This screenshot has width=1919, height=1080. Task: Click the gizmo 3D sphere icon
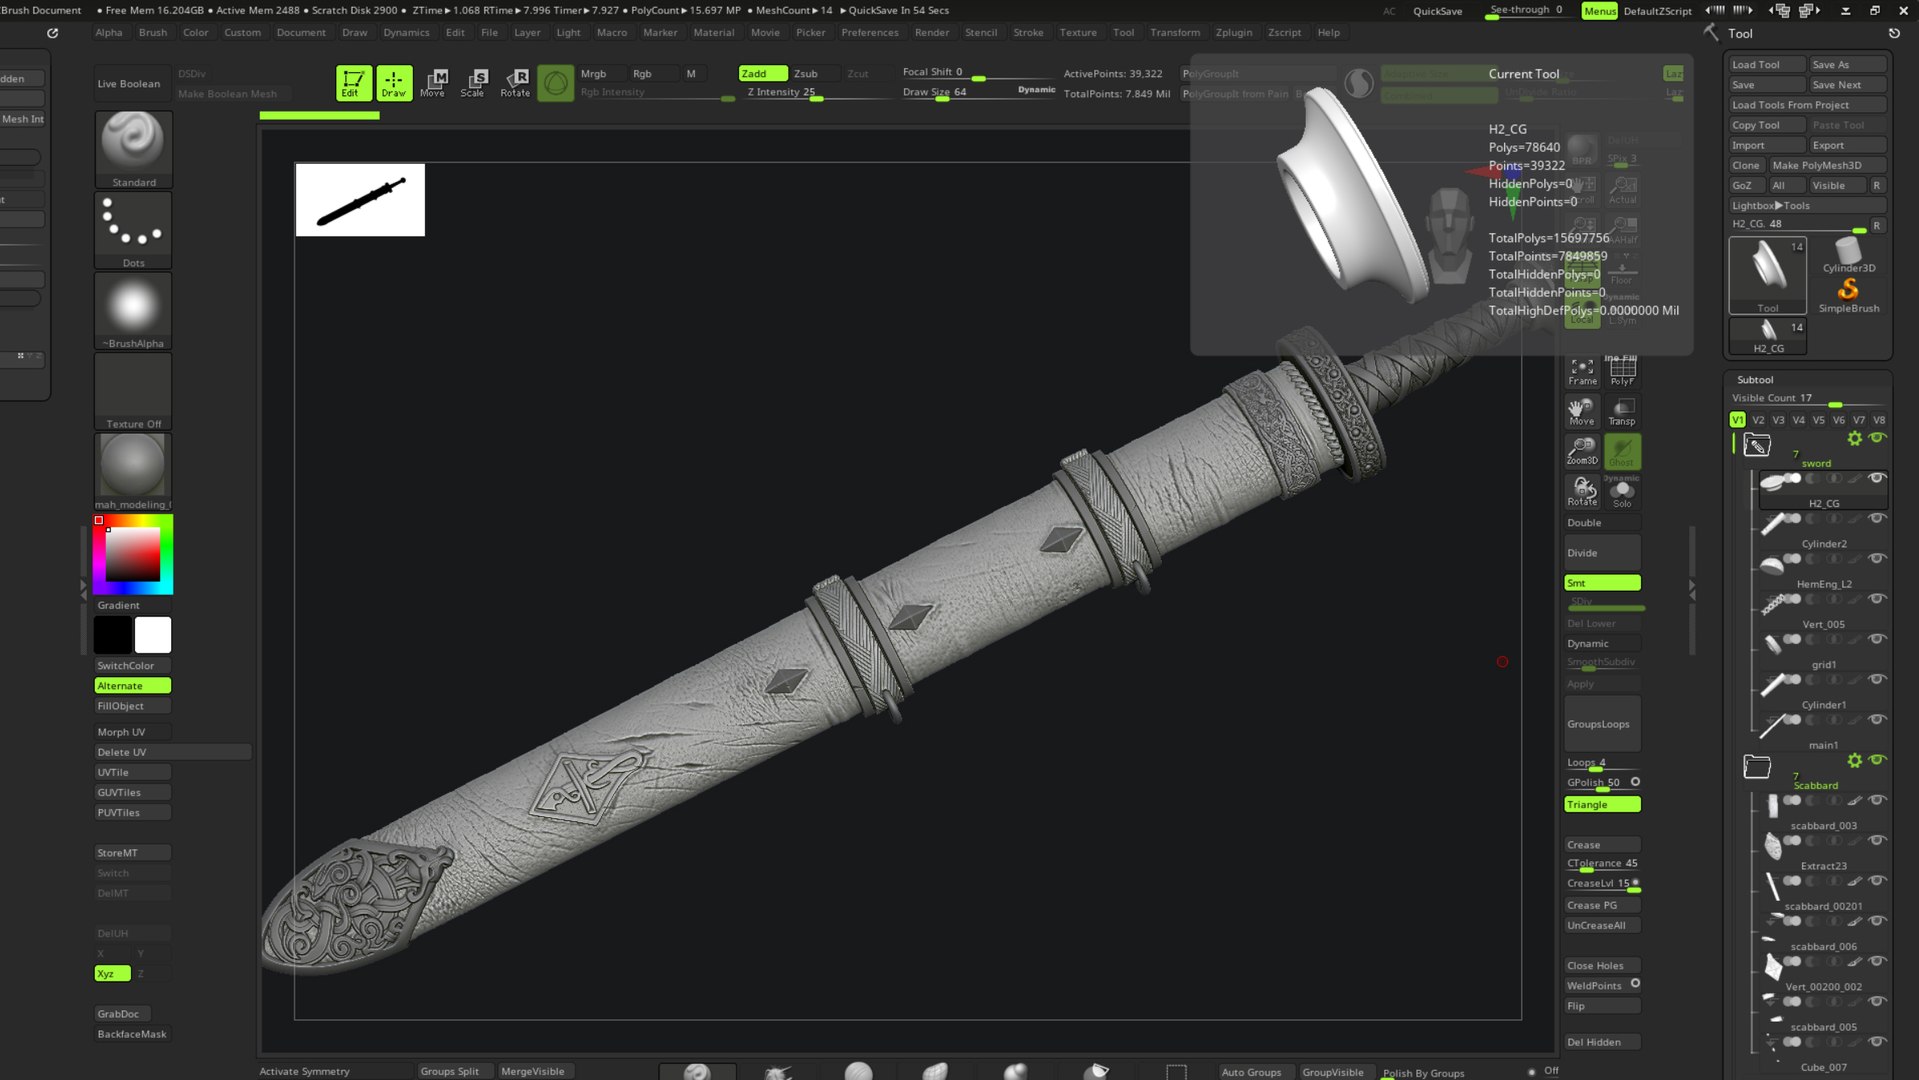tap(556, 83)
